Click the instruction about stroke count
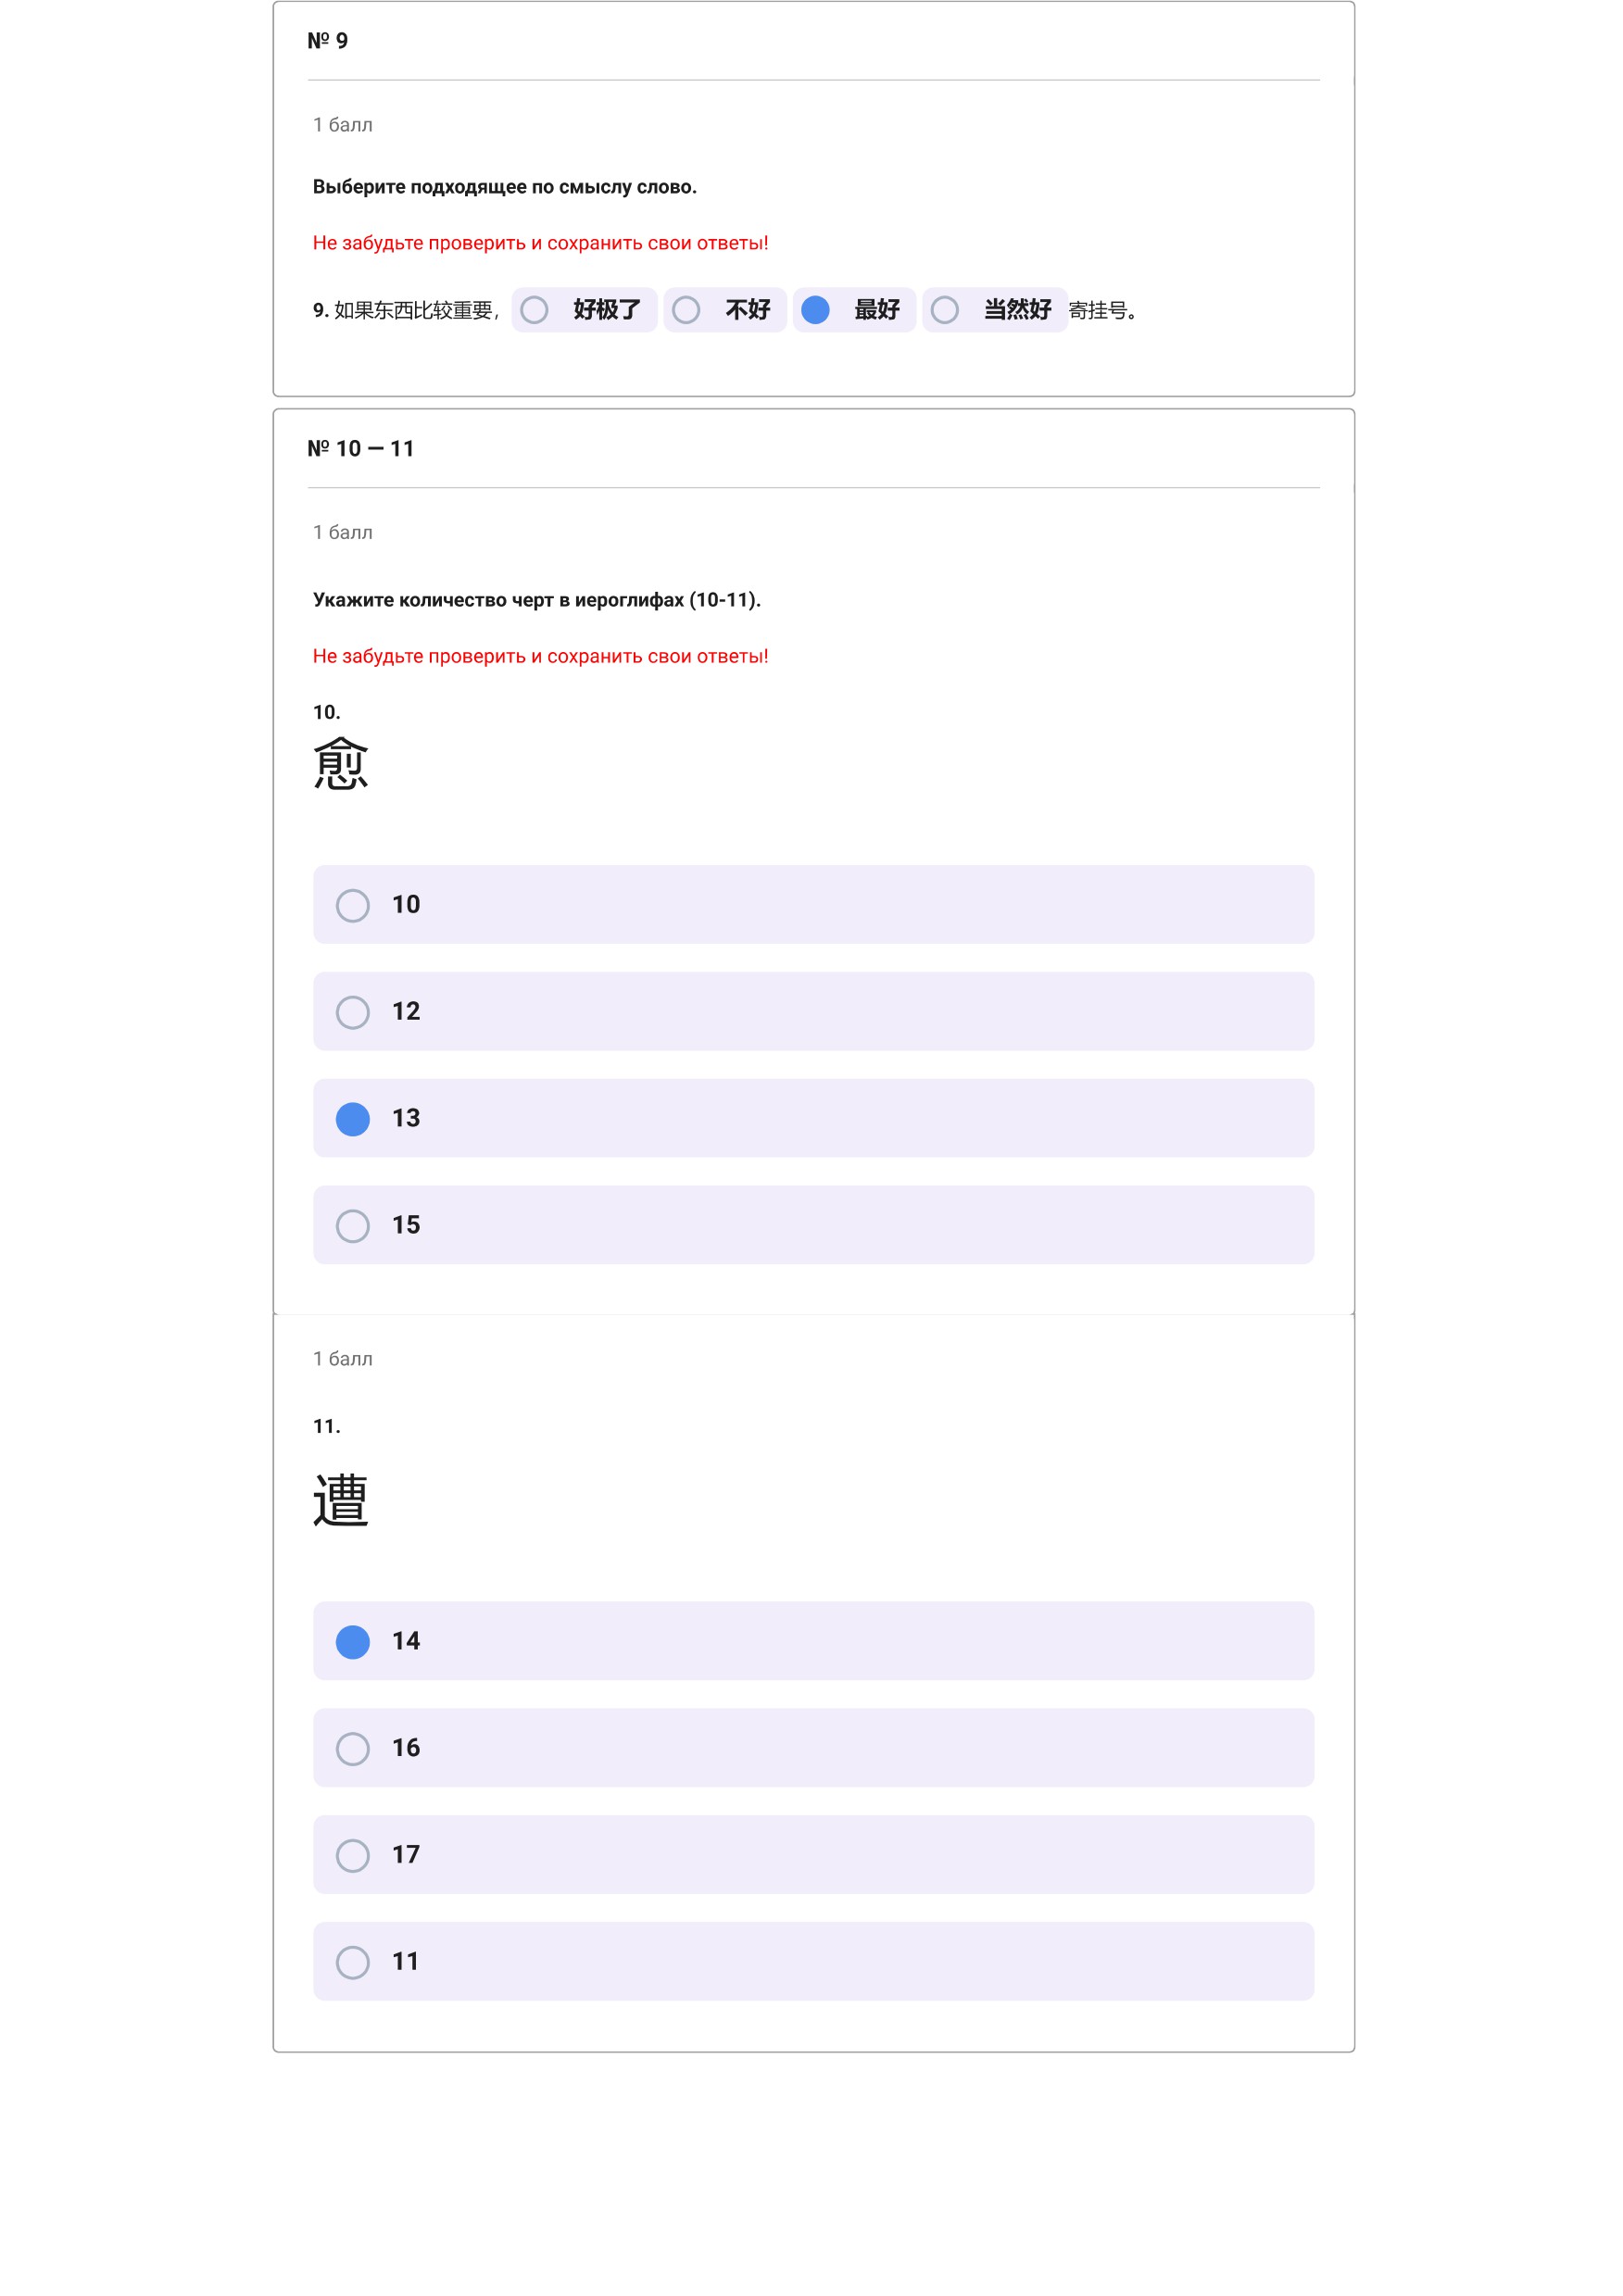 [x=537, y=600]
